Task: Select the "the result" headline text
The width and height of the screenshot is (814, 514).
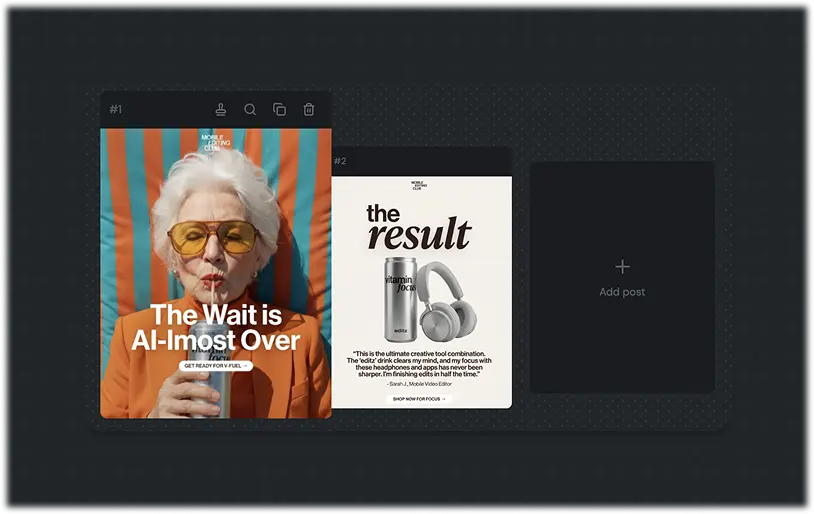Action: point(419,227)
